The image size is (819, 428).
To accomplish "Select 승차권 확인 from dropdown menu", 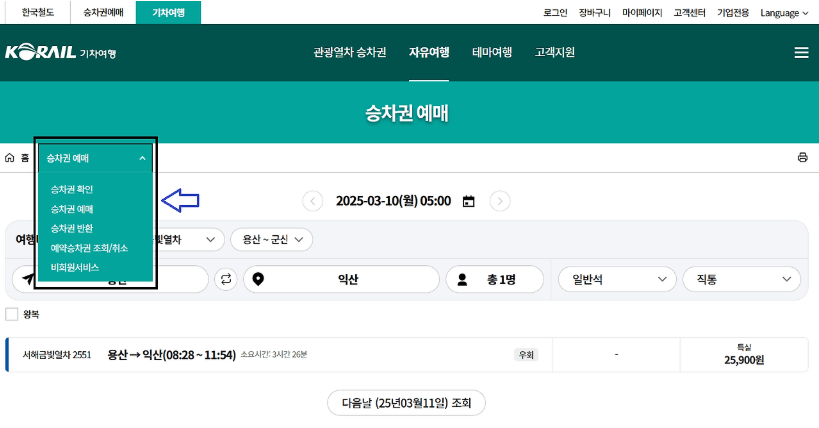I will (x=72, y=190).
